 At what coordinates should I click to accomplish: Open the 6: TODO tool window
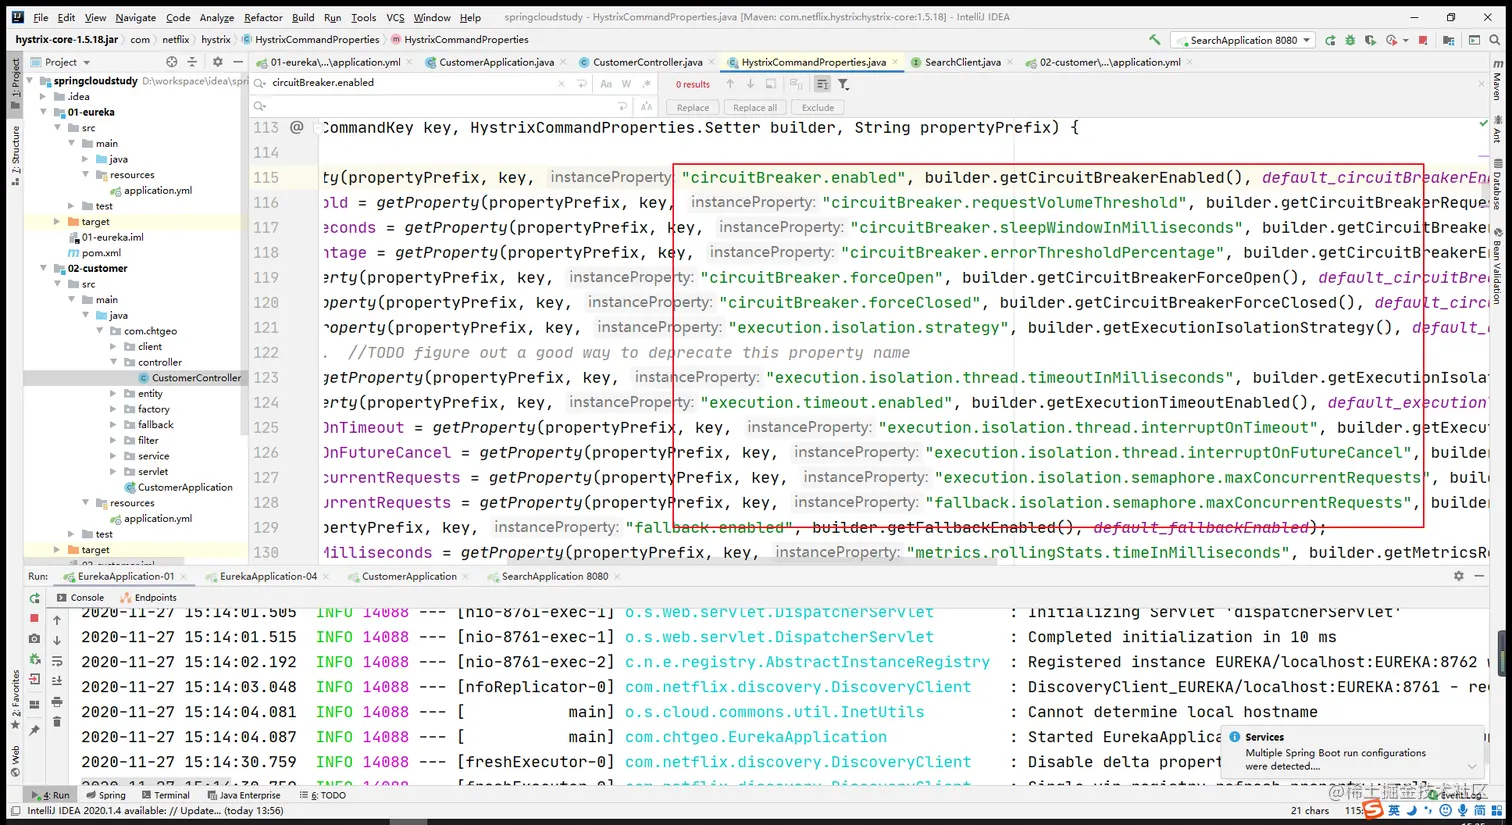[322, 795]
